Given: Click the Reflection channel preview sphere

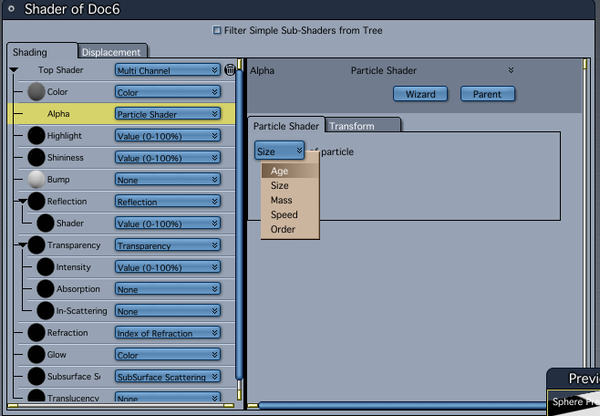Looking at the screenshot, I should [x=36, y=201].
